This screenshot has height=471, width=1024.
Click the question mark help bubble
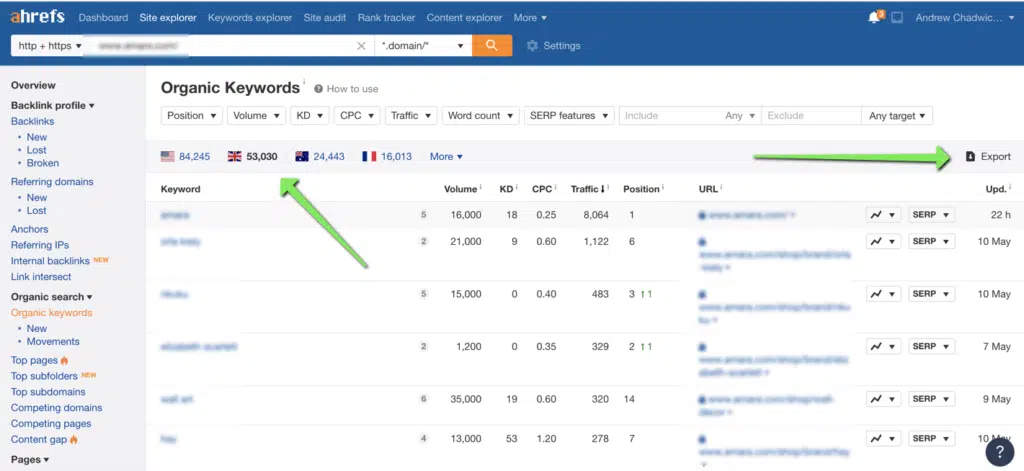tap(999, 451)
